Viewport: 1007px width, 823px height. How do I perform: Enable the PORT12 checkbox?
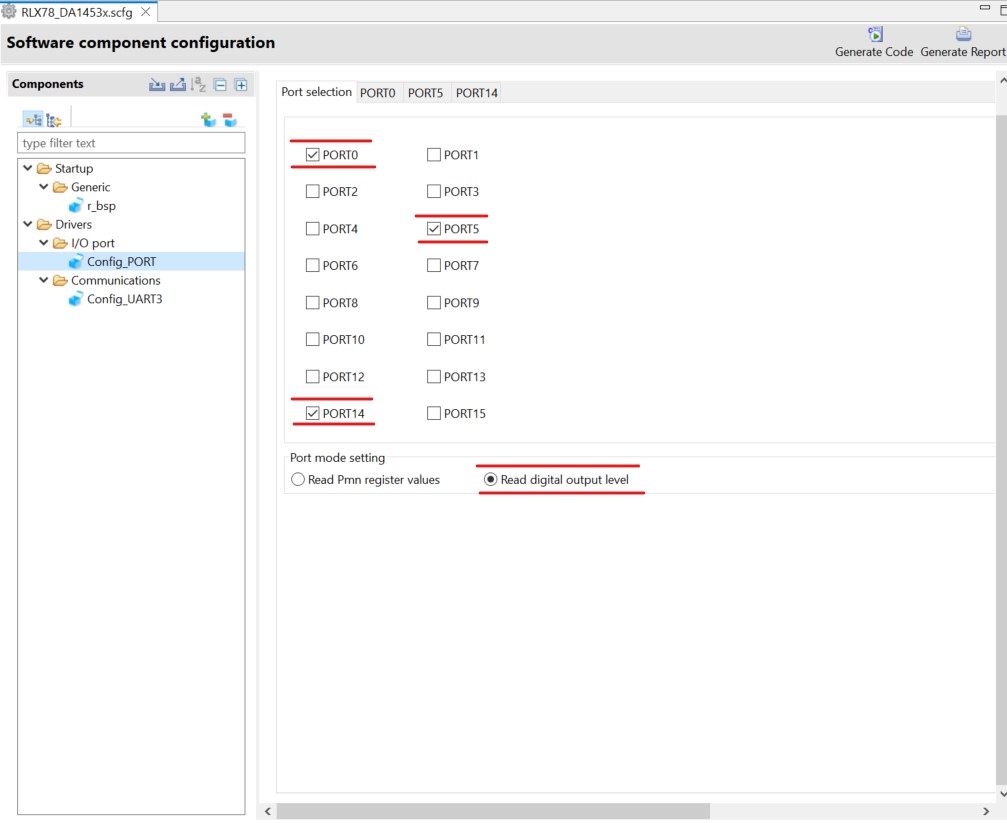click(313, 376)
